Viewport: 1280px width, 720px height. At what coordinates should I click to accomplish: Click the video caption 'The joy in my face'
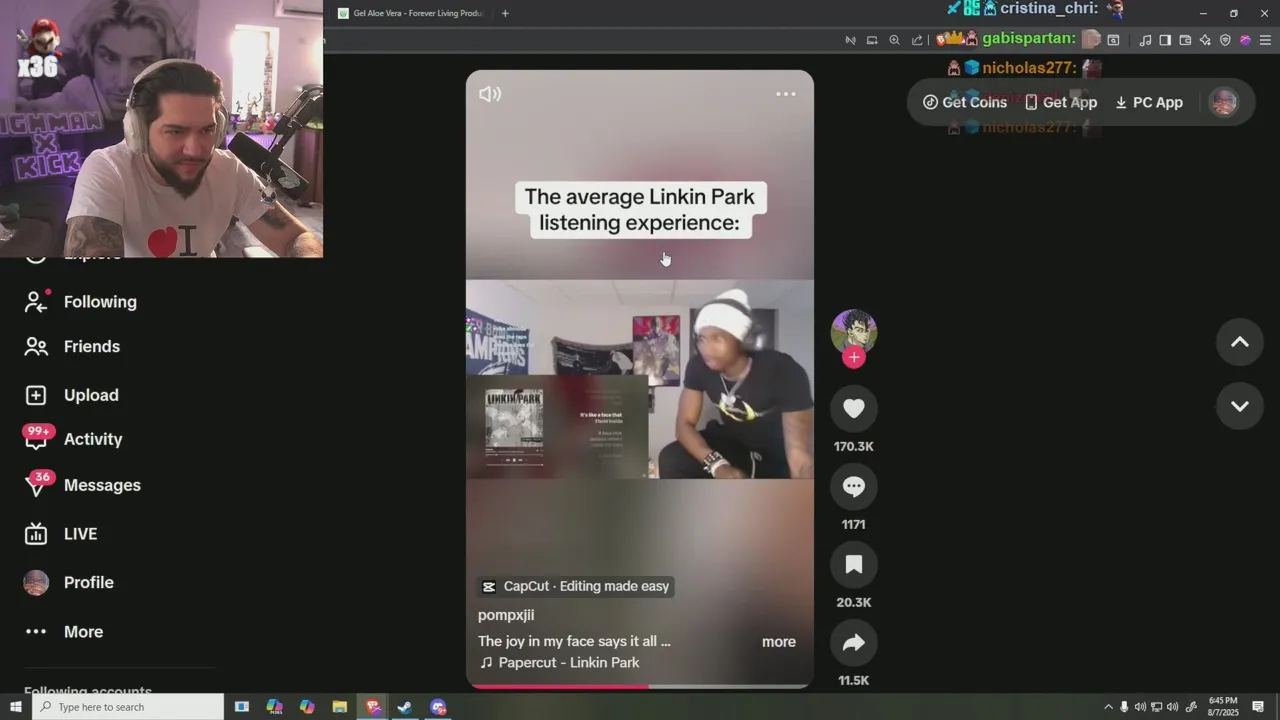pyautogui.click(x=574, y=642)
